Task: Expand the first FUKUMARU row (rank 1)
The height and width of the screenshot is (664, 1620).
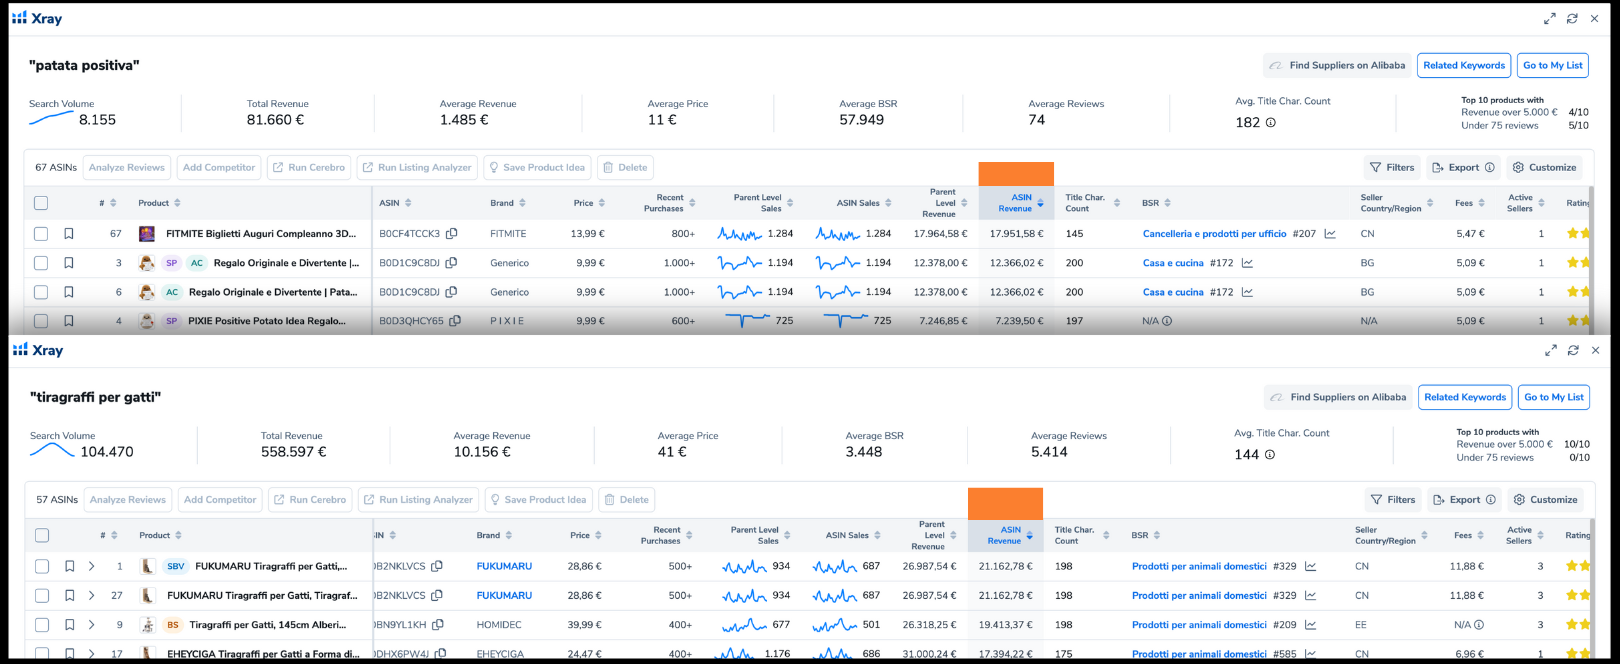Action: [x=92, y=566]
